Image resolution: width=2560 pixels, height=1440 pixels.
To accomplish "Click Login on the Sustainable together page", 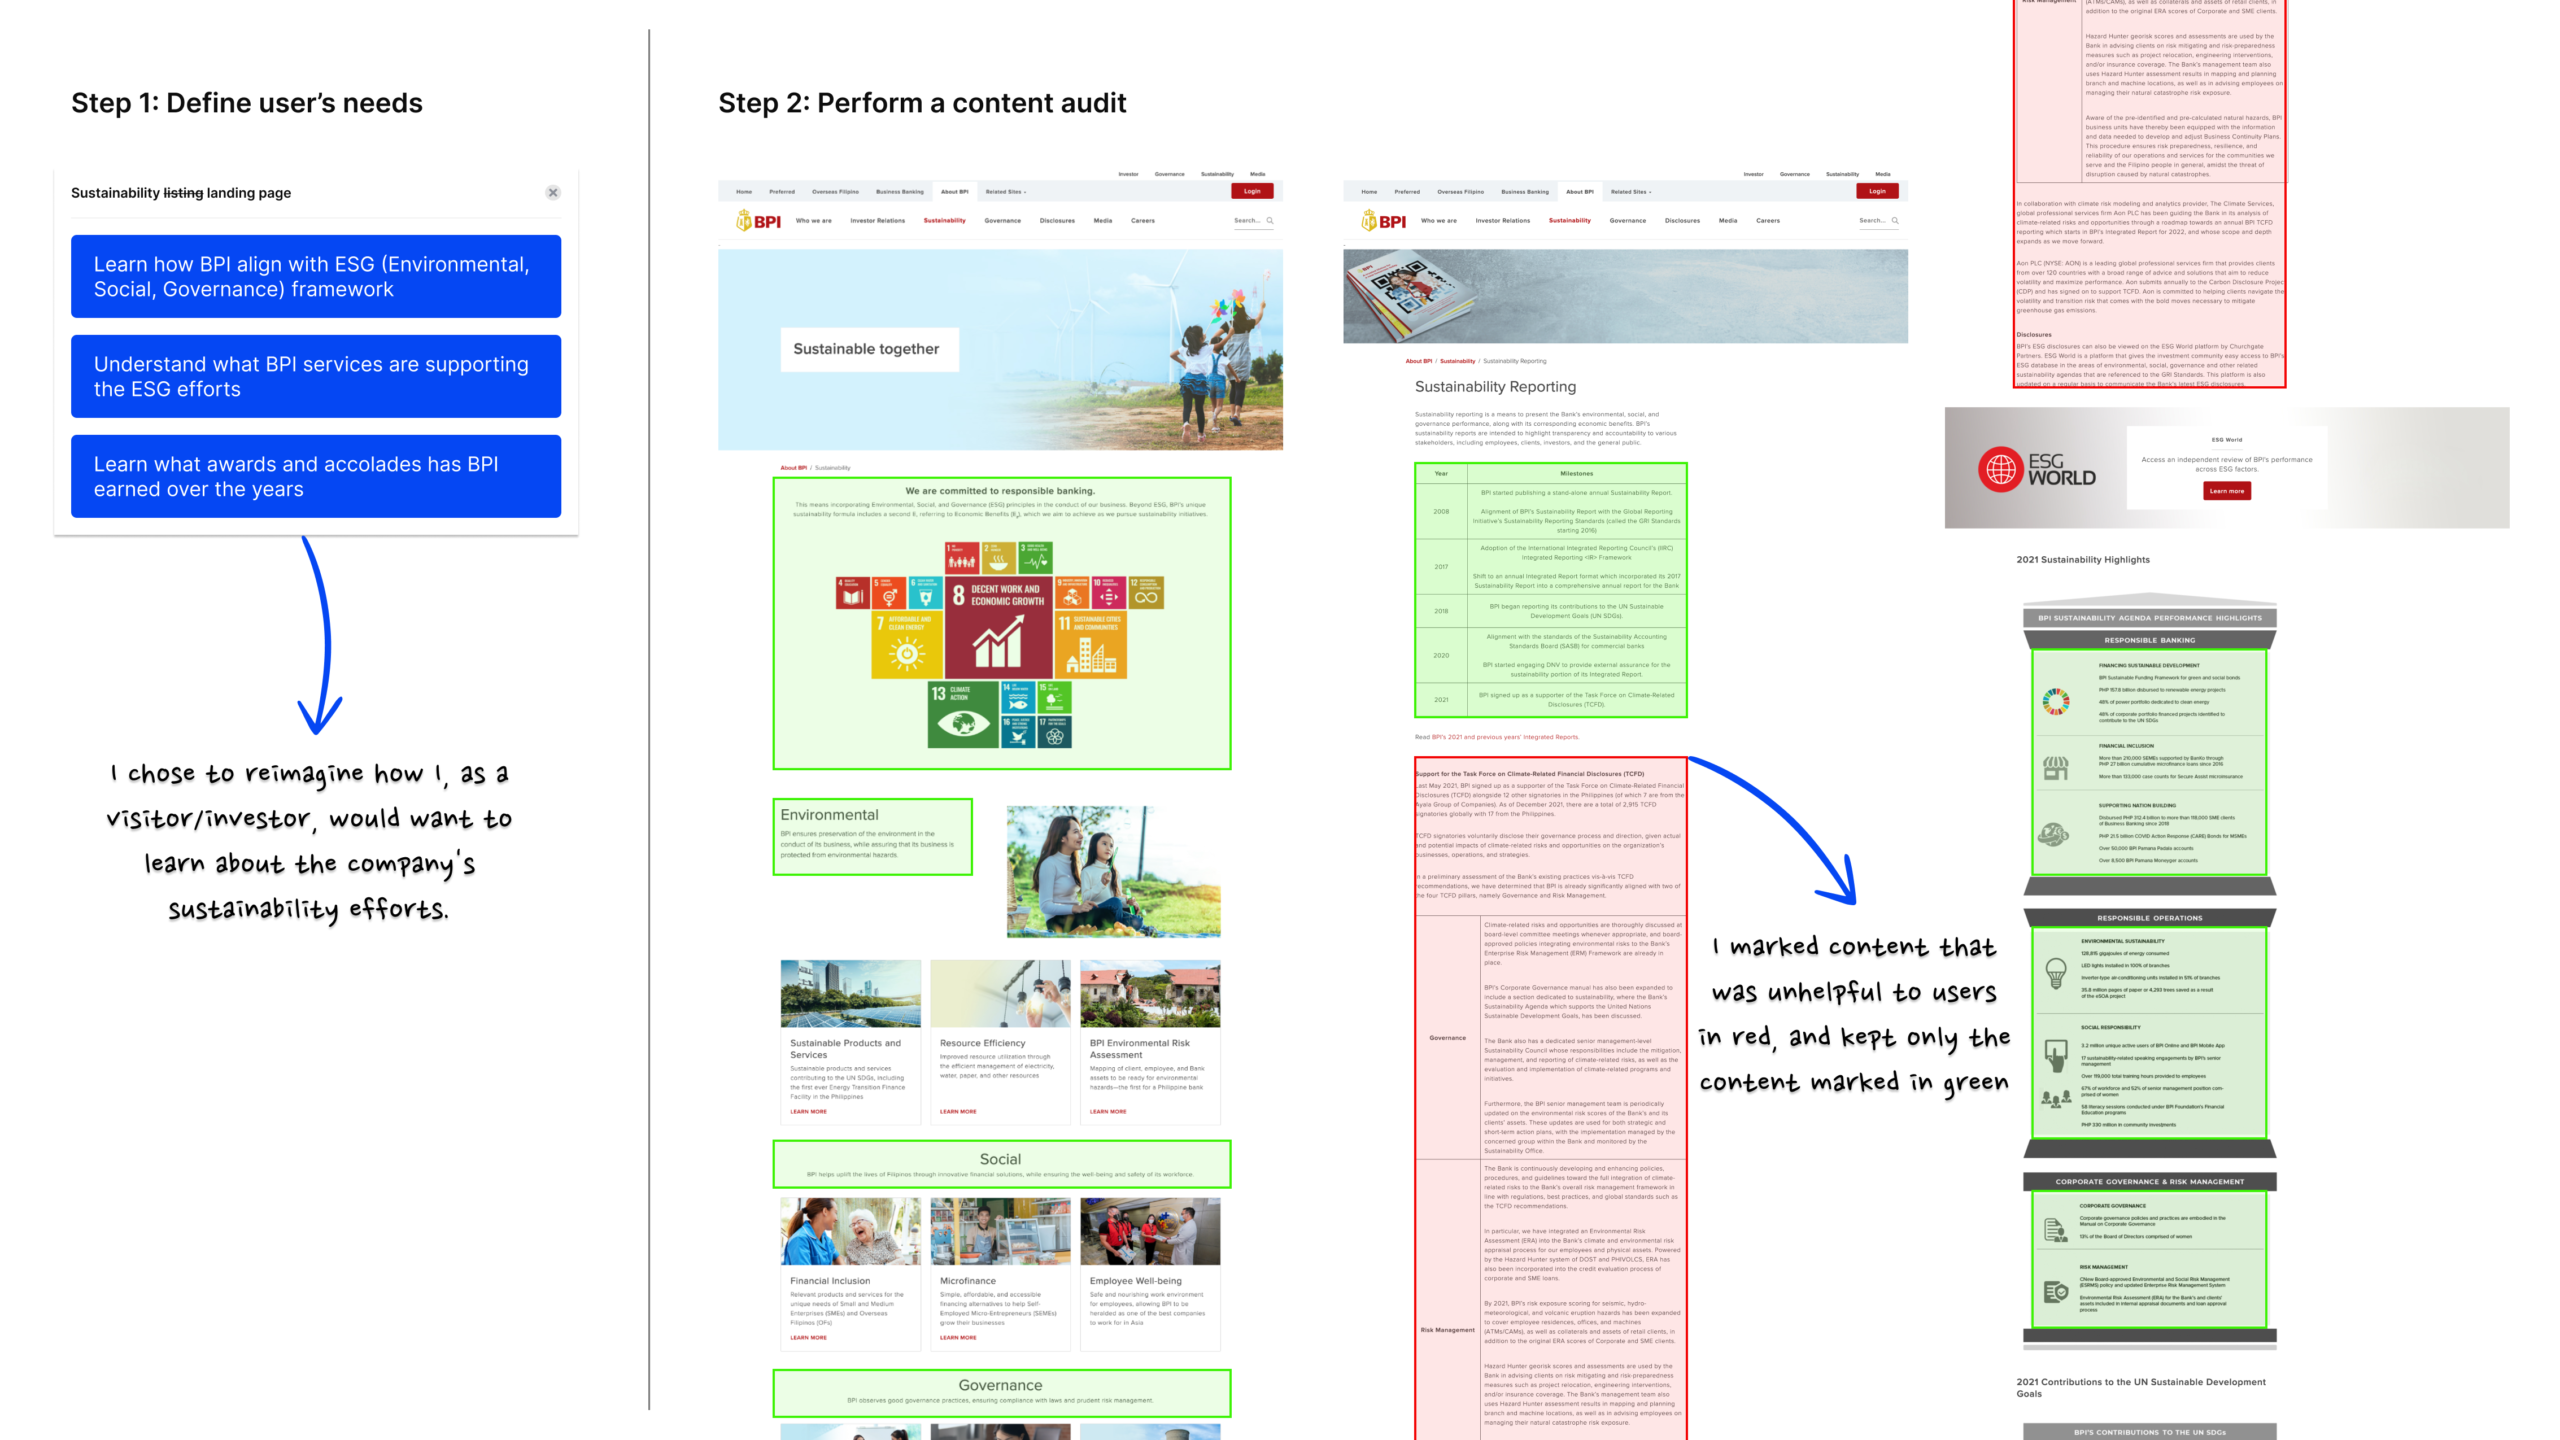I will coord(1252,191).
